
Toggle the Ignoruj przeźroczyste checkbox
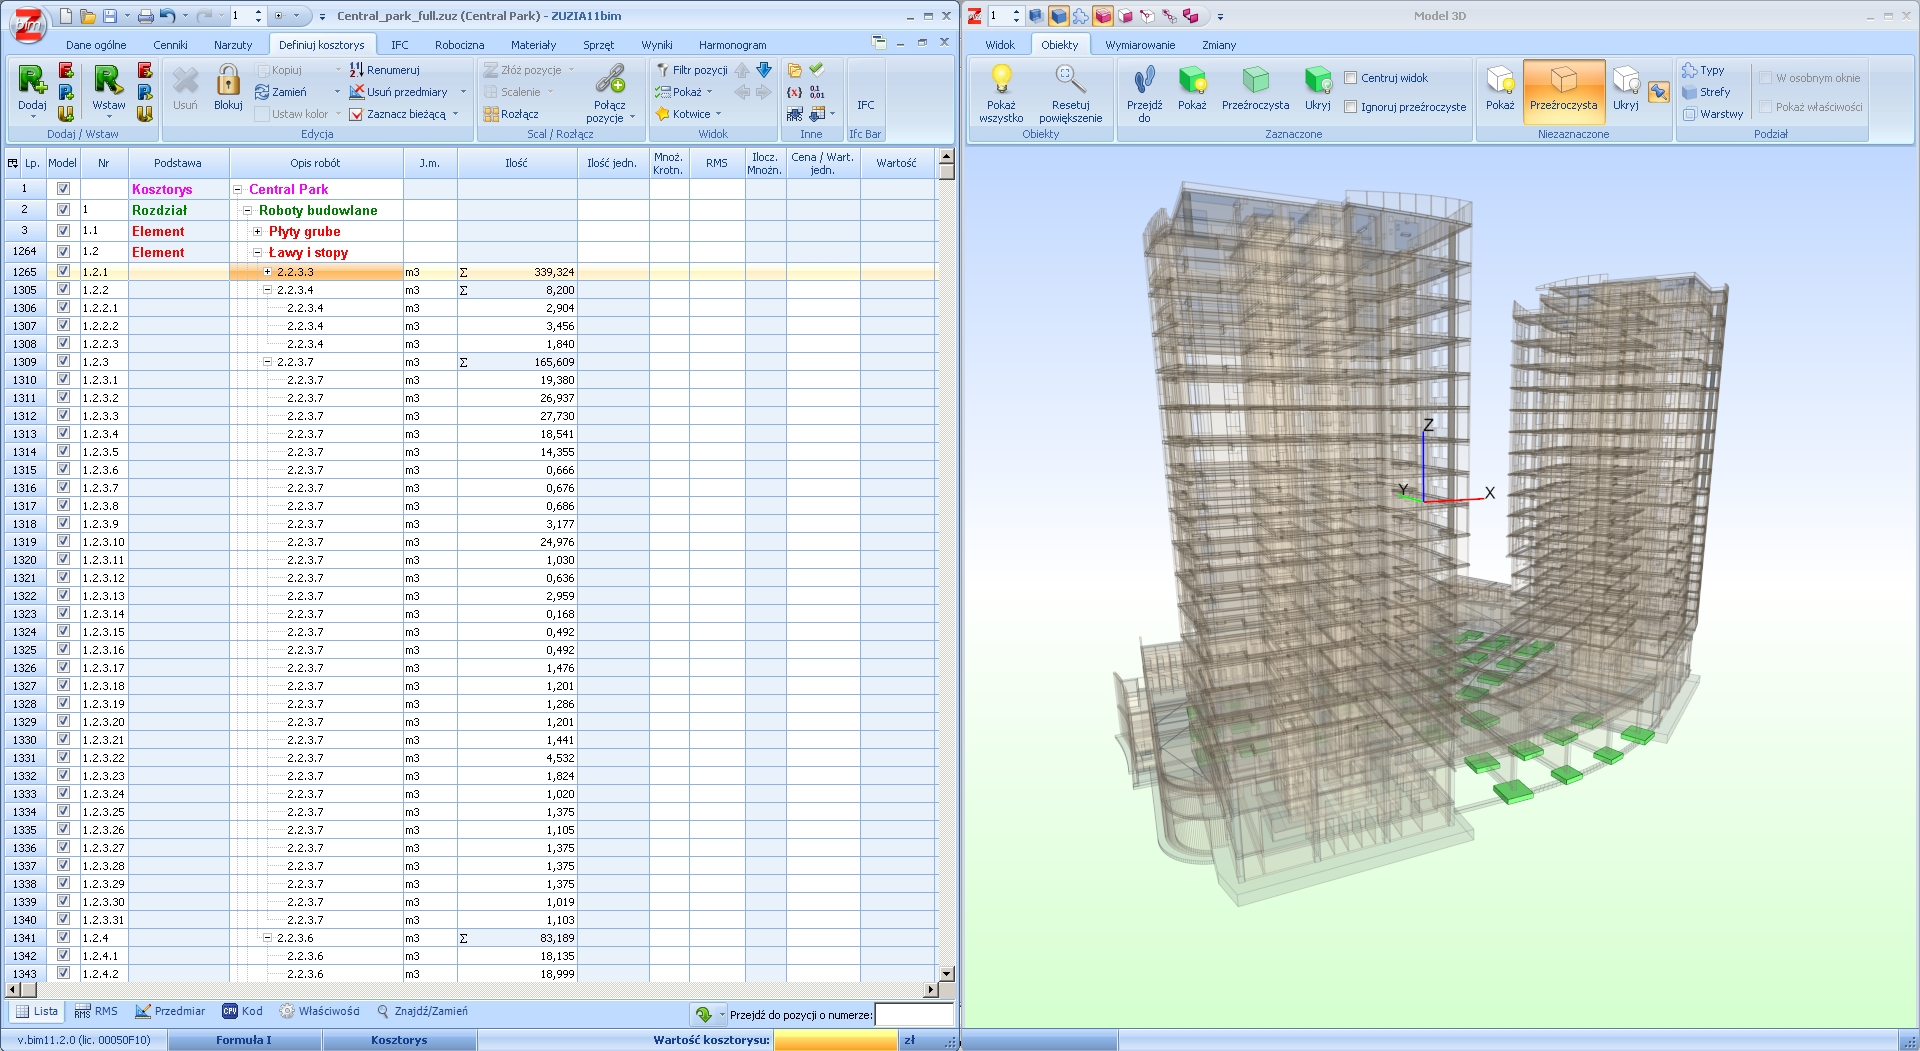click(1351, 107)
